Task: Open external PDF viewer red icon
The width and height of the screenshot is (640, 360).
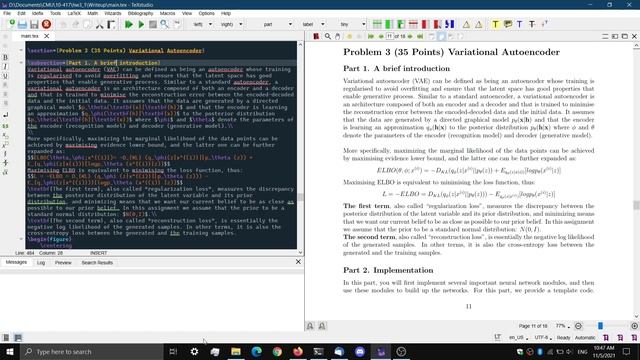Action: 316,36
